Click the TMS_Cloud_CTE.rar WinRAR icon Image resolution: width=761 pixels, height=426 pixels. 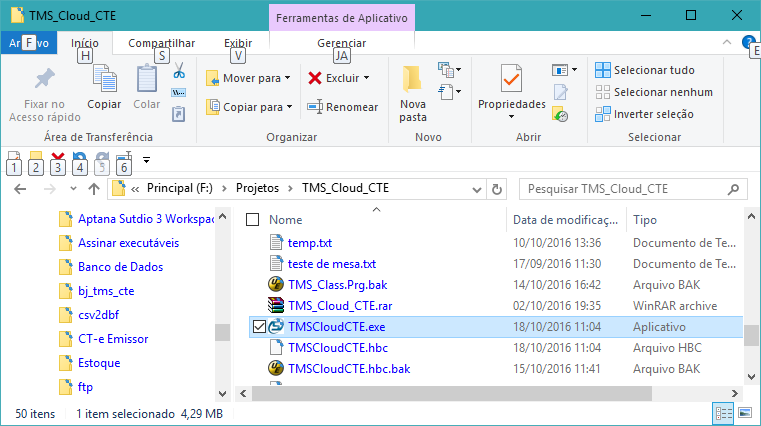click(276, 306)
